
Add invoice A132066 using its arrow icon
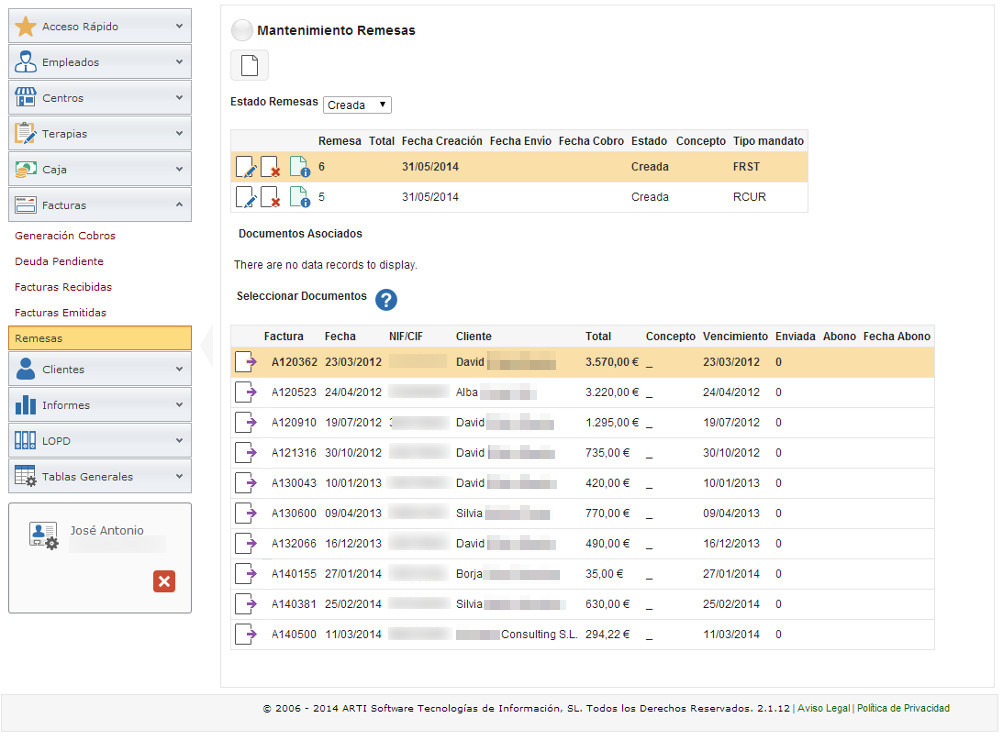246,544
